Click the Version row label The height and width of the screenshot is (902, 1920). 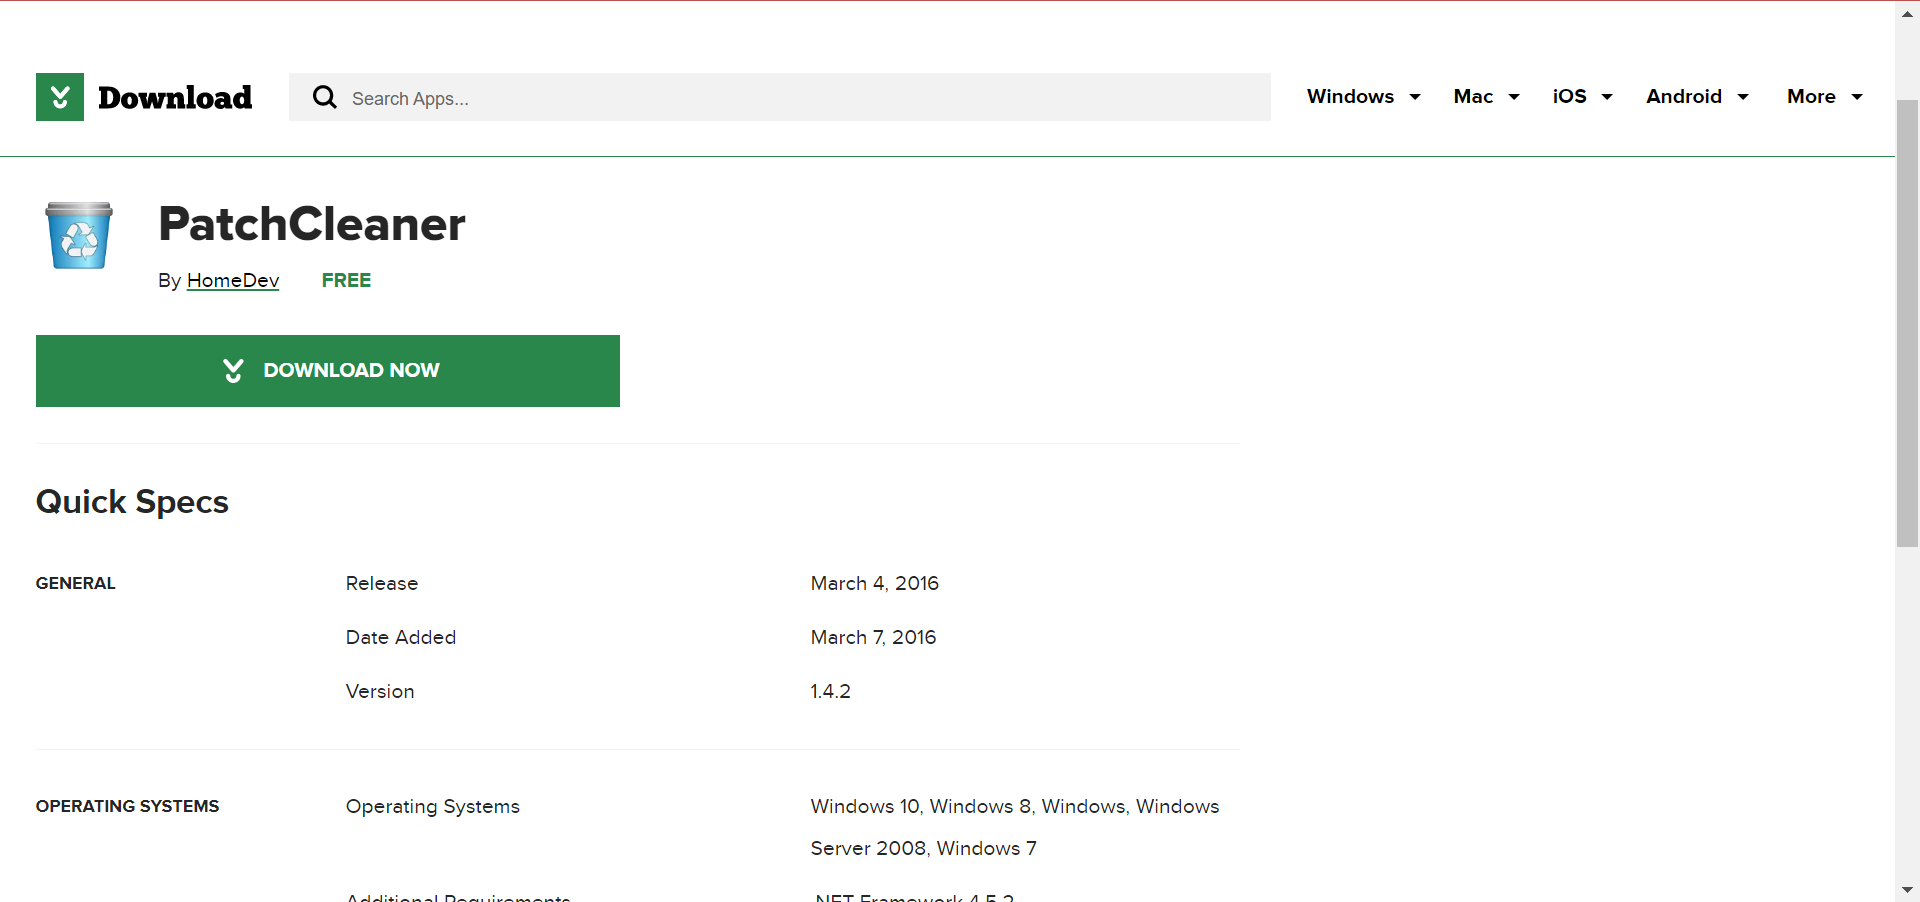pyautogui.click(x=380, y=691)
